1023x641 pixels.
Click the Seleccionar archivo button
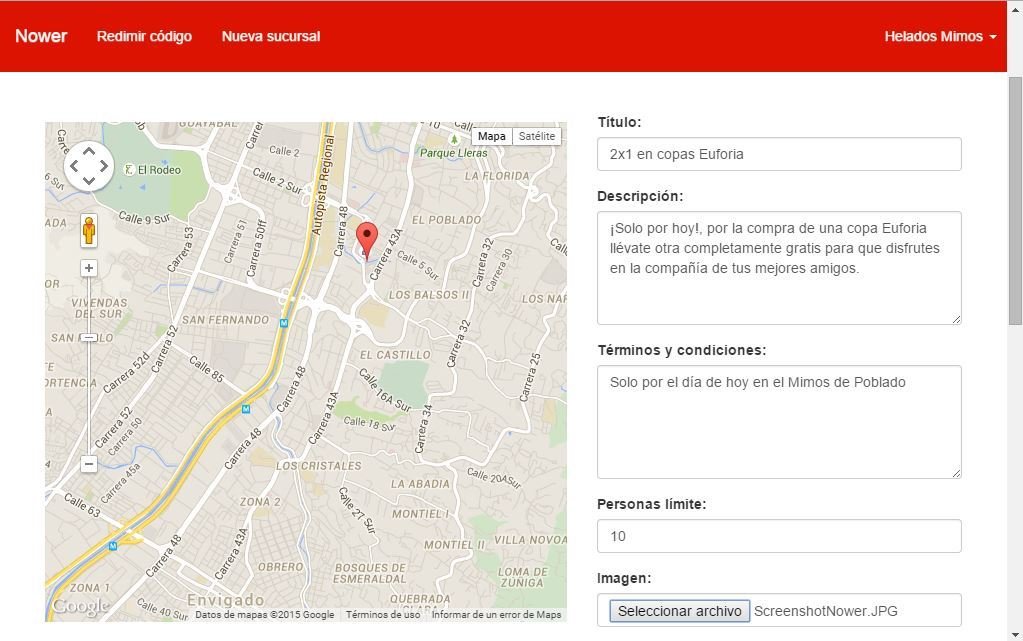coord(679,611)
